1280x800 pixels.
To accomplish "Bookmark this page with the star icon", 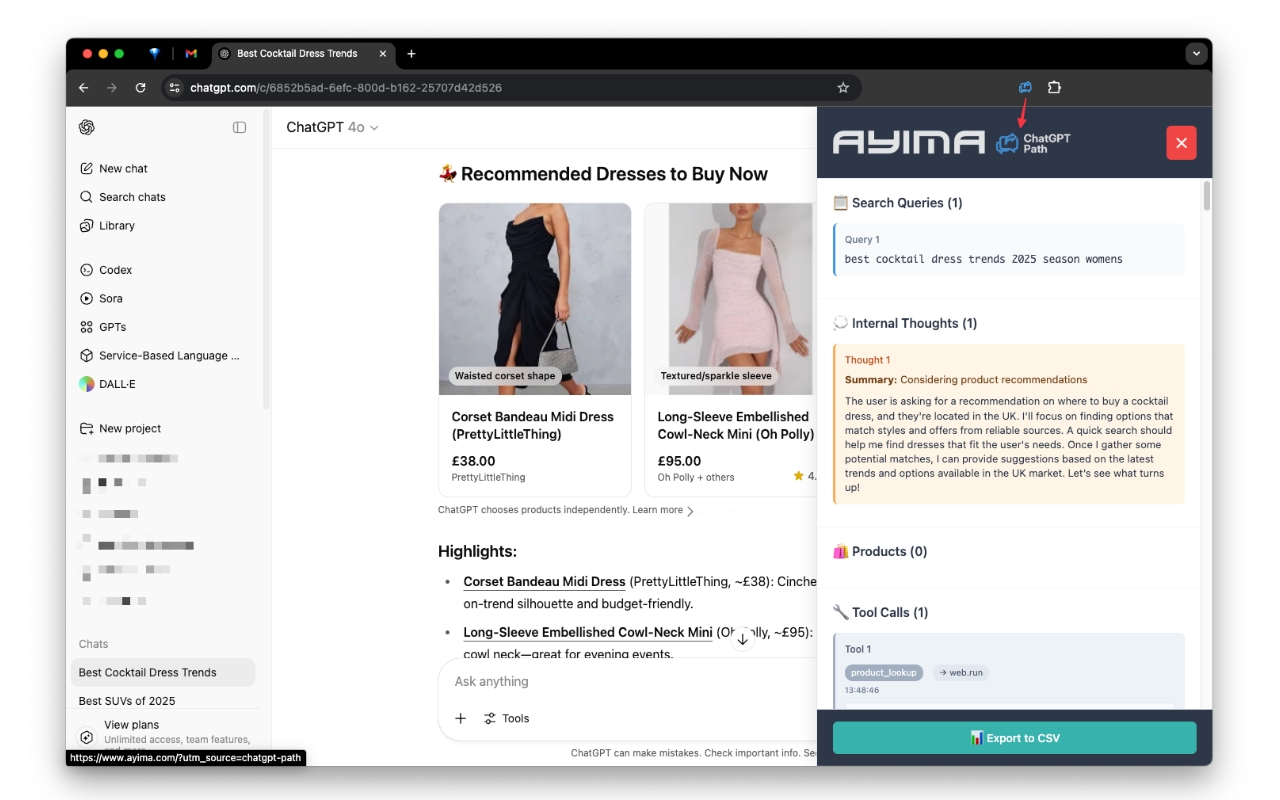I will [x=843, y=88].
